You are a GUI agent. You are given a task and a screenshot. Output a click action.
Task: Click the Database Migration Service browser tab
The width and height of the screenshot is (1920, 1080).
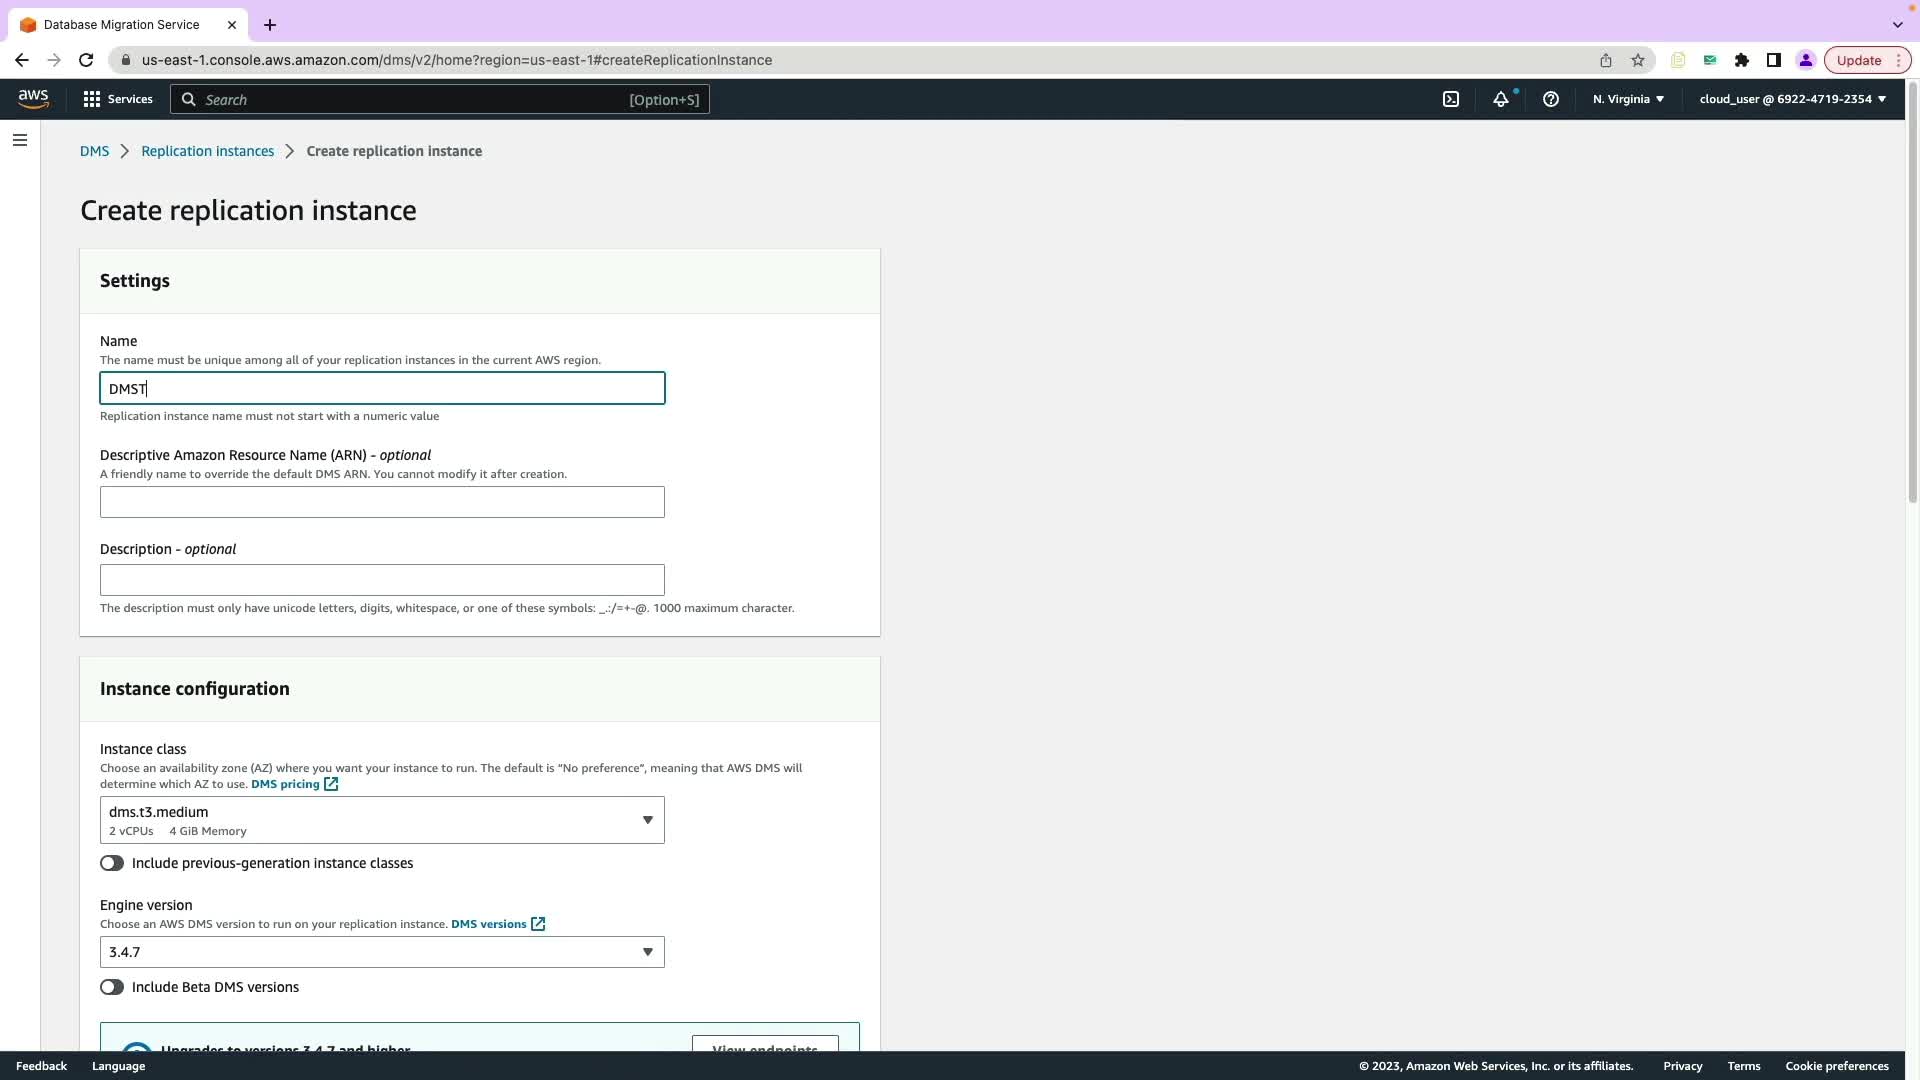[122, 24]
